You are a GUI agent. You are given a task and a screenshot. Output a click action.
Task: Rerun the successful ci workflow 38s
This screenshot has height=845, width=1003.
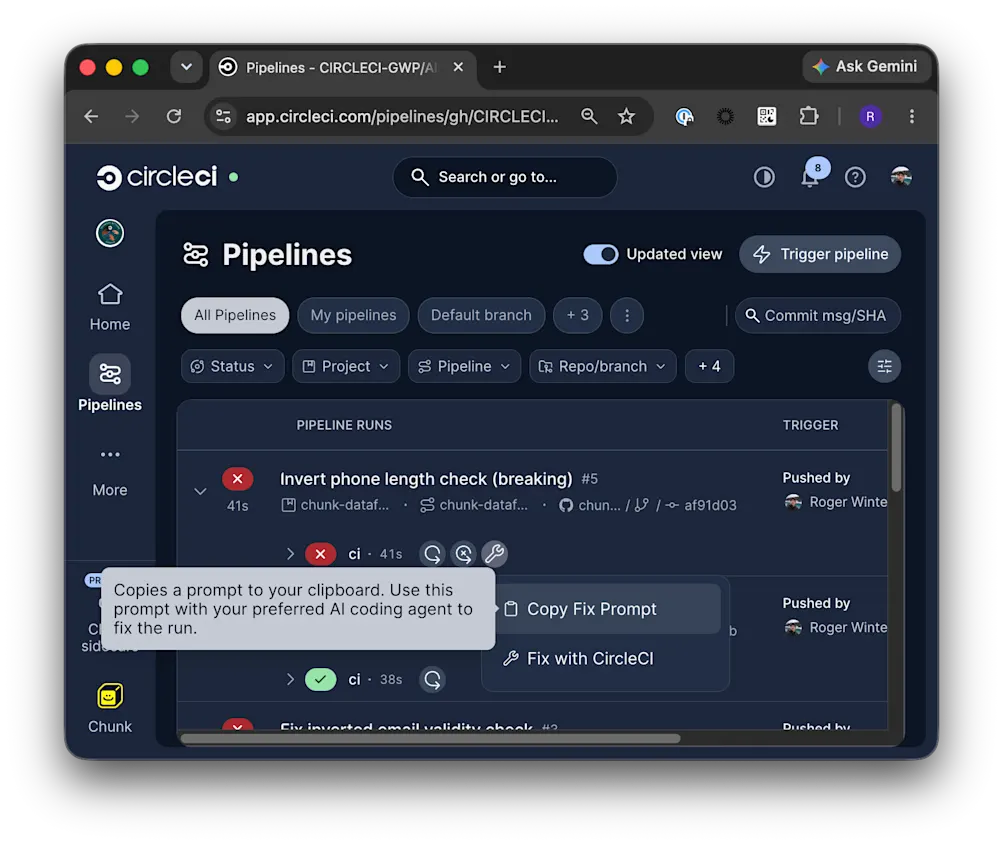click(x=432, y=679)
